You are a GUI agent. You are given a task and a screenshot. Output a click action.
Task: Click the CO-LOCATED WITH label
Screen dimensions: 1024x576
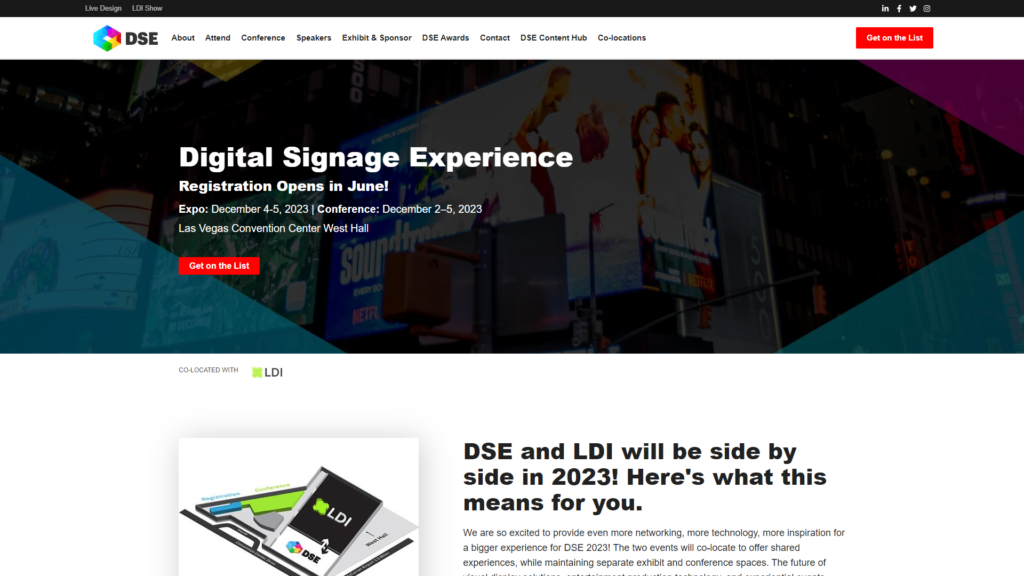[208, 370]
